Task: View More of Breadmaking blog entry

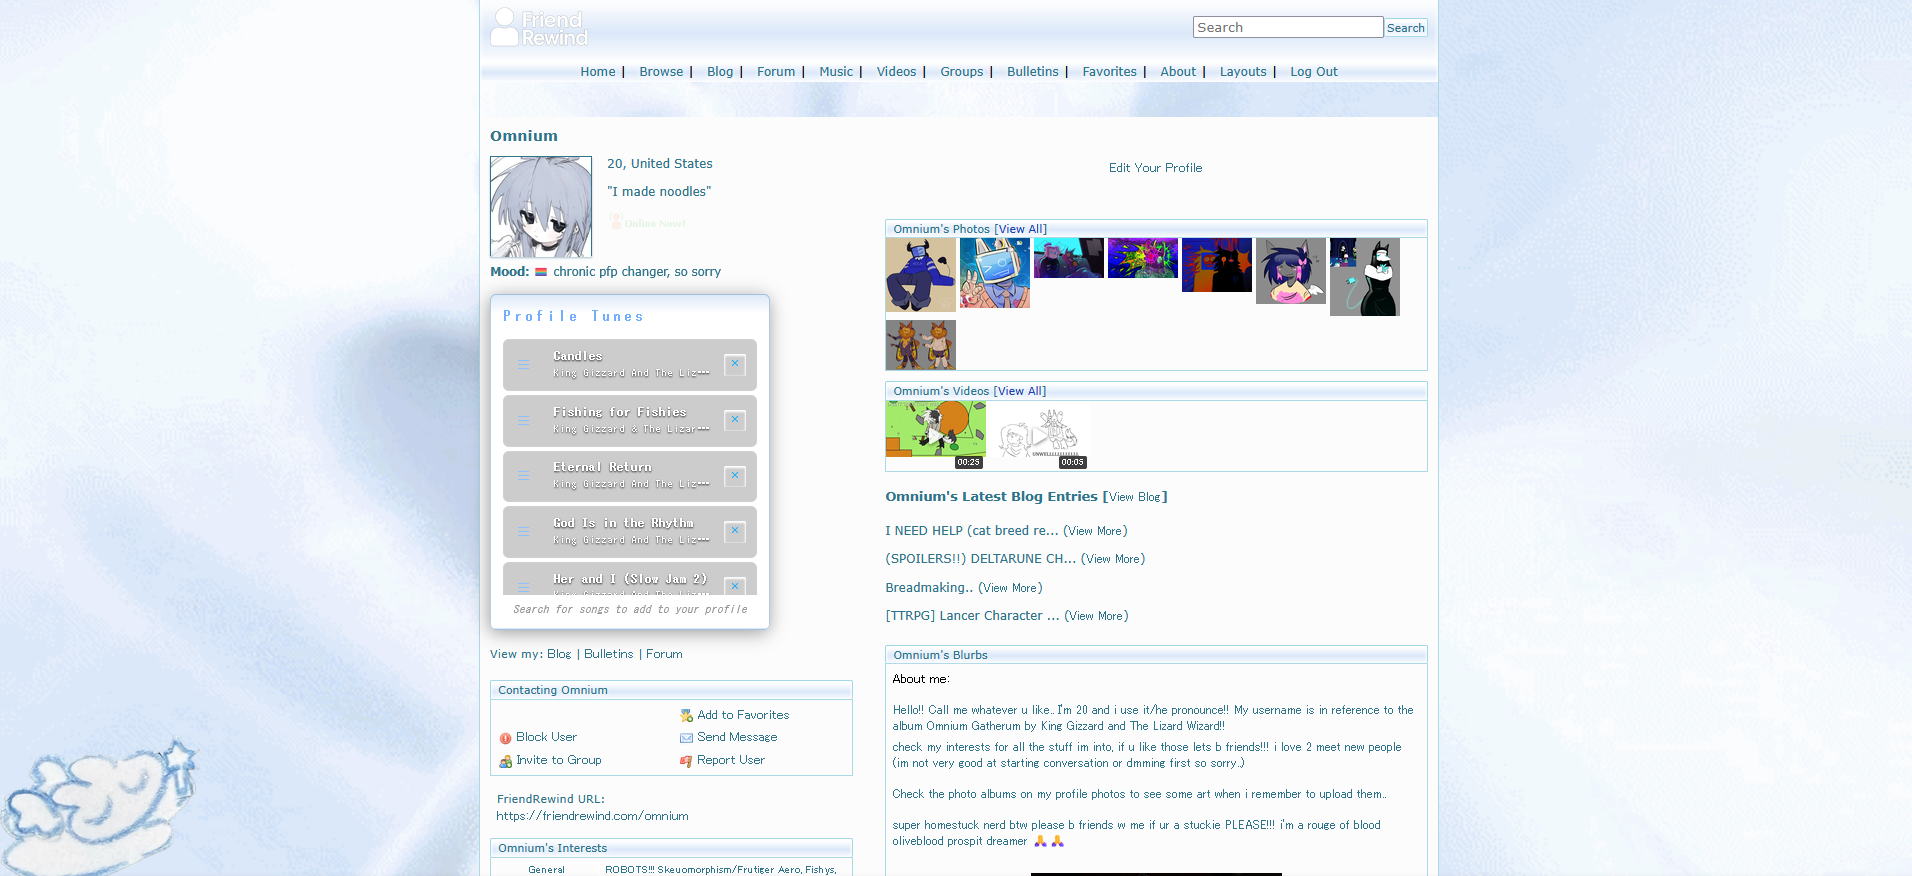Action: [x=1010, y=588]
